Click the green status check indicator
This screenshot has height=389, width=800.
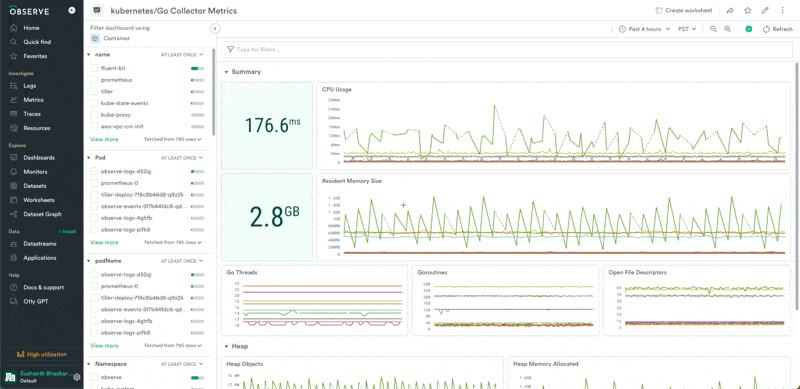coord(748,29)
